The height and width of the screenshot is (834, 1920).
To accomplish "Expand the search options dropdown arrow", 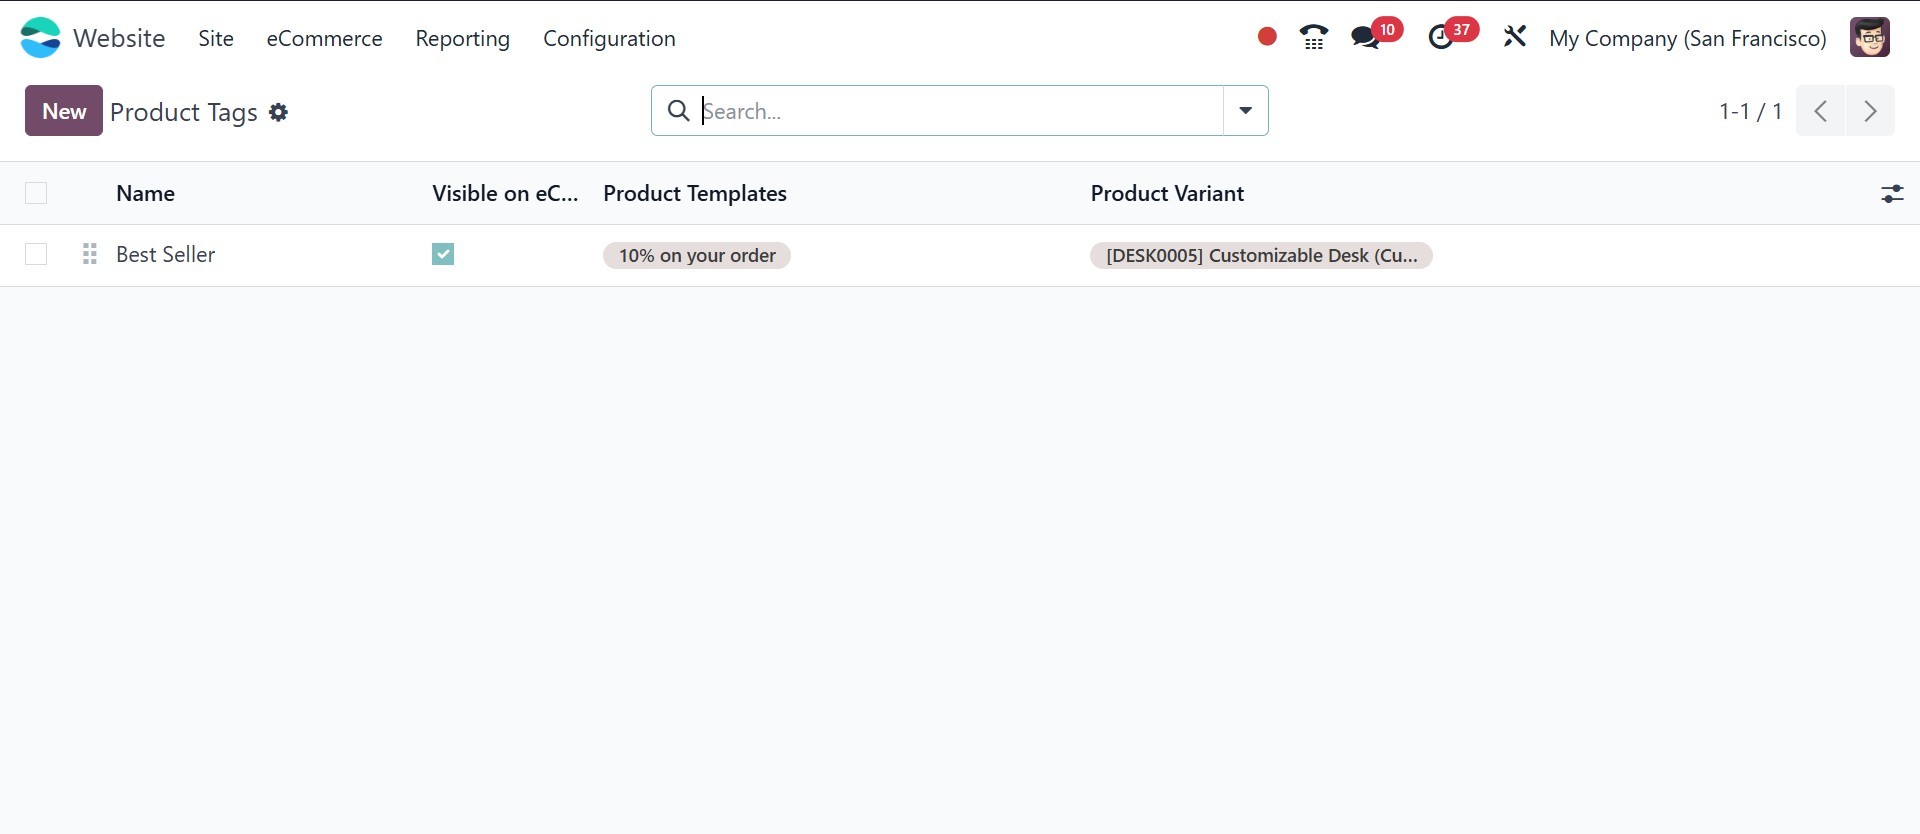I will 1246,111.
